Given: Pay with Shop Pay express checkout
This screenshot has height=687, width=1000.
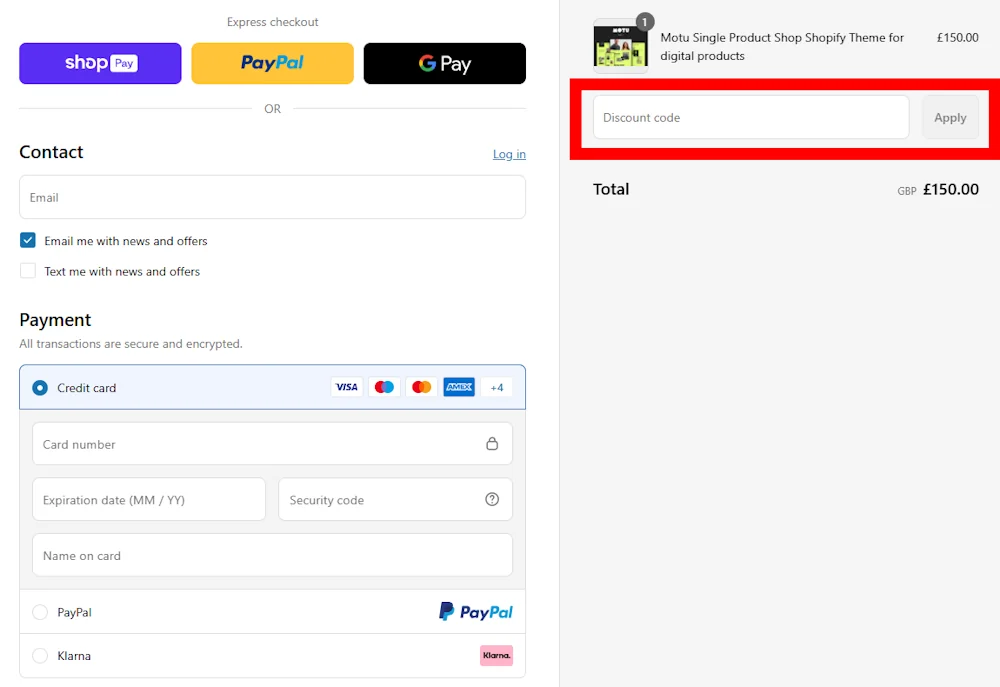Looking at the screenshot, I should (100, 63).
